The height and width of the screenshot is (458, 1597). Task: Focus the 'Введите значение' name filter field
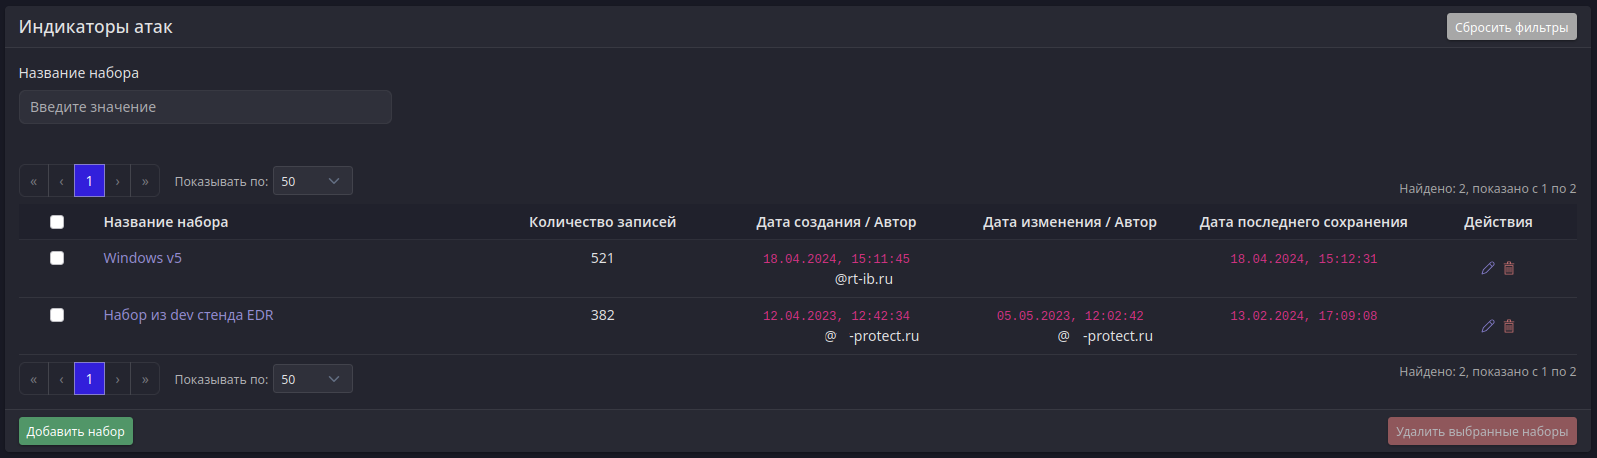click(205, 107)
